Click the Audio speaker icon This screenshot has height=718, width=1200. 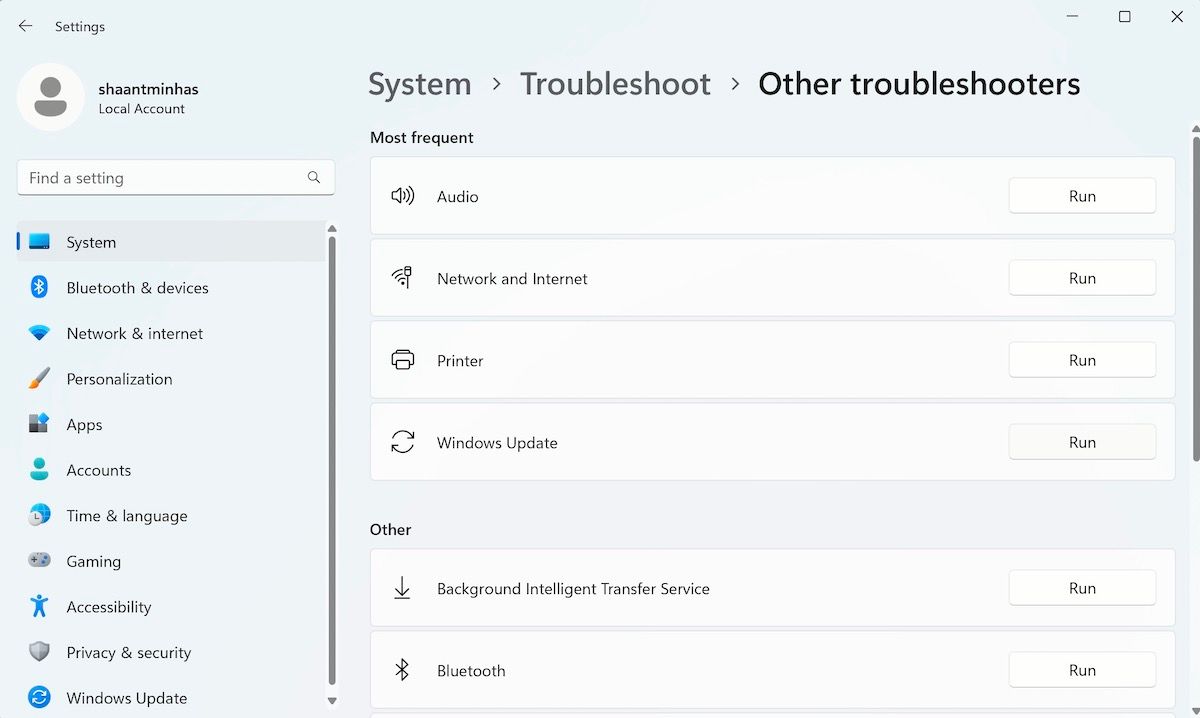402,196
